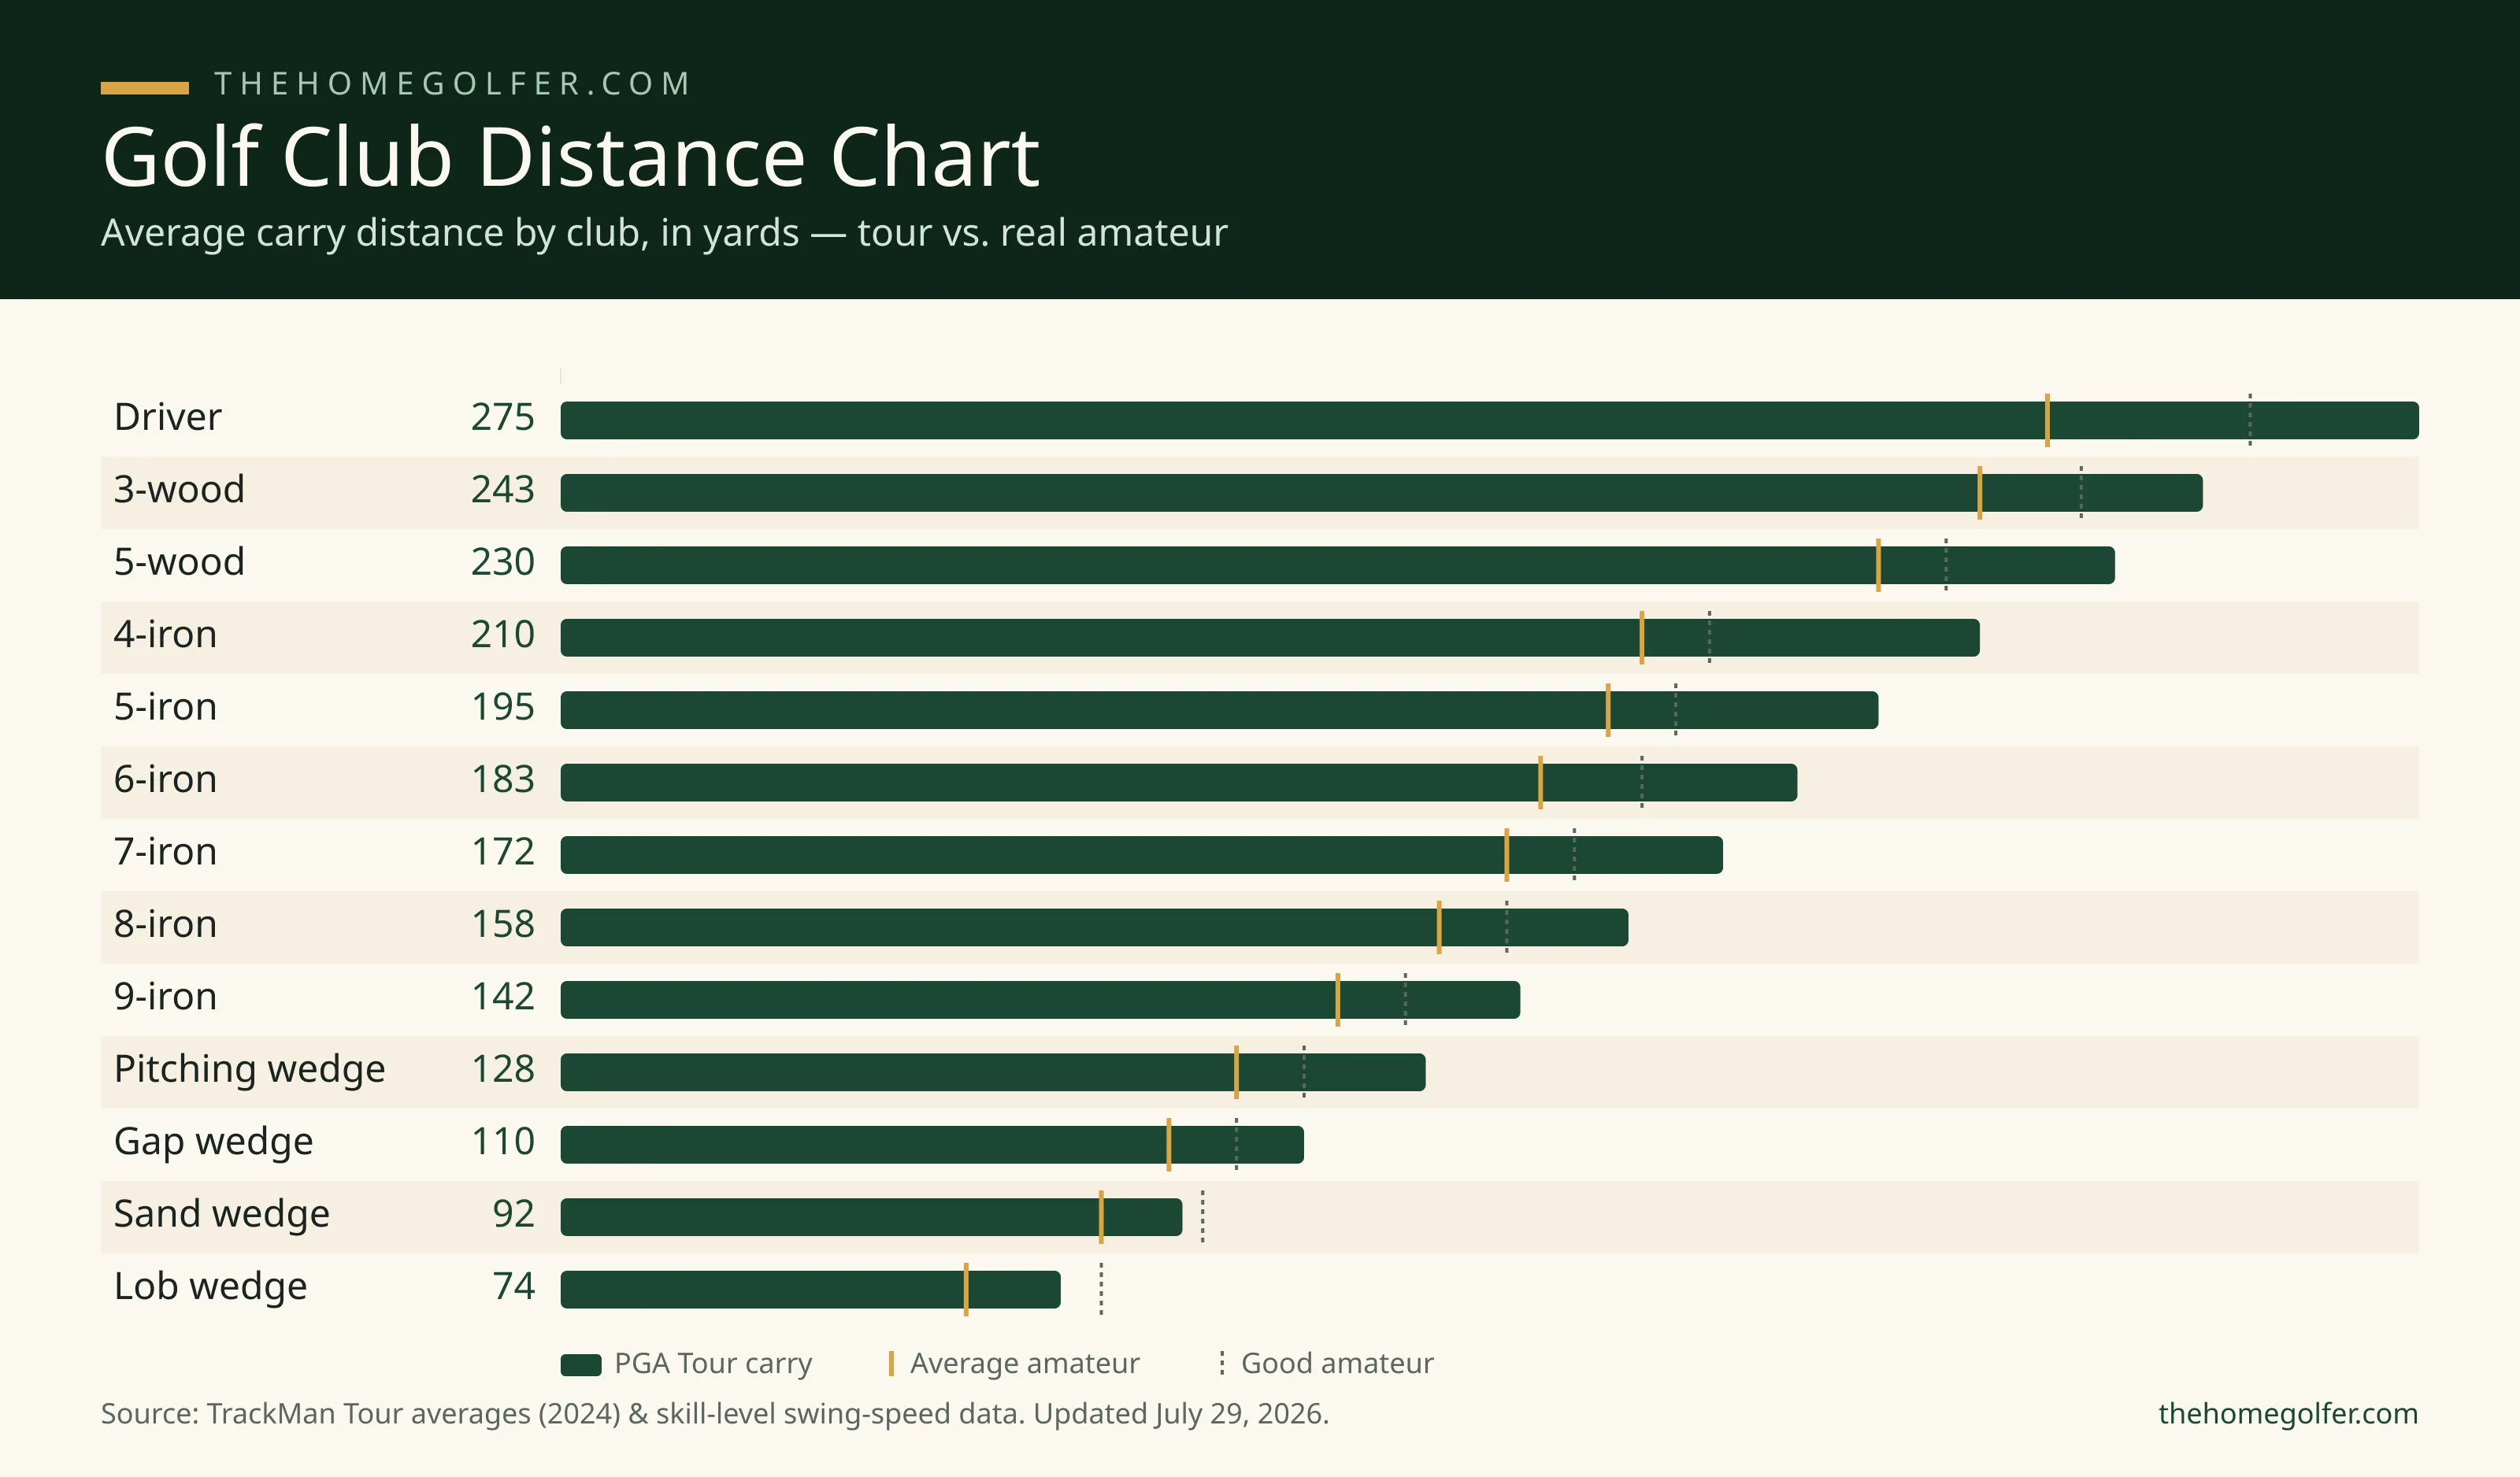
Task: Click the THEHOMEGOLFER.COM header text
Action: [452, 84]
